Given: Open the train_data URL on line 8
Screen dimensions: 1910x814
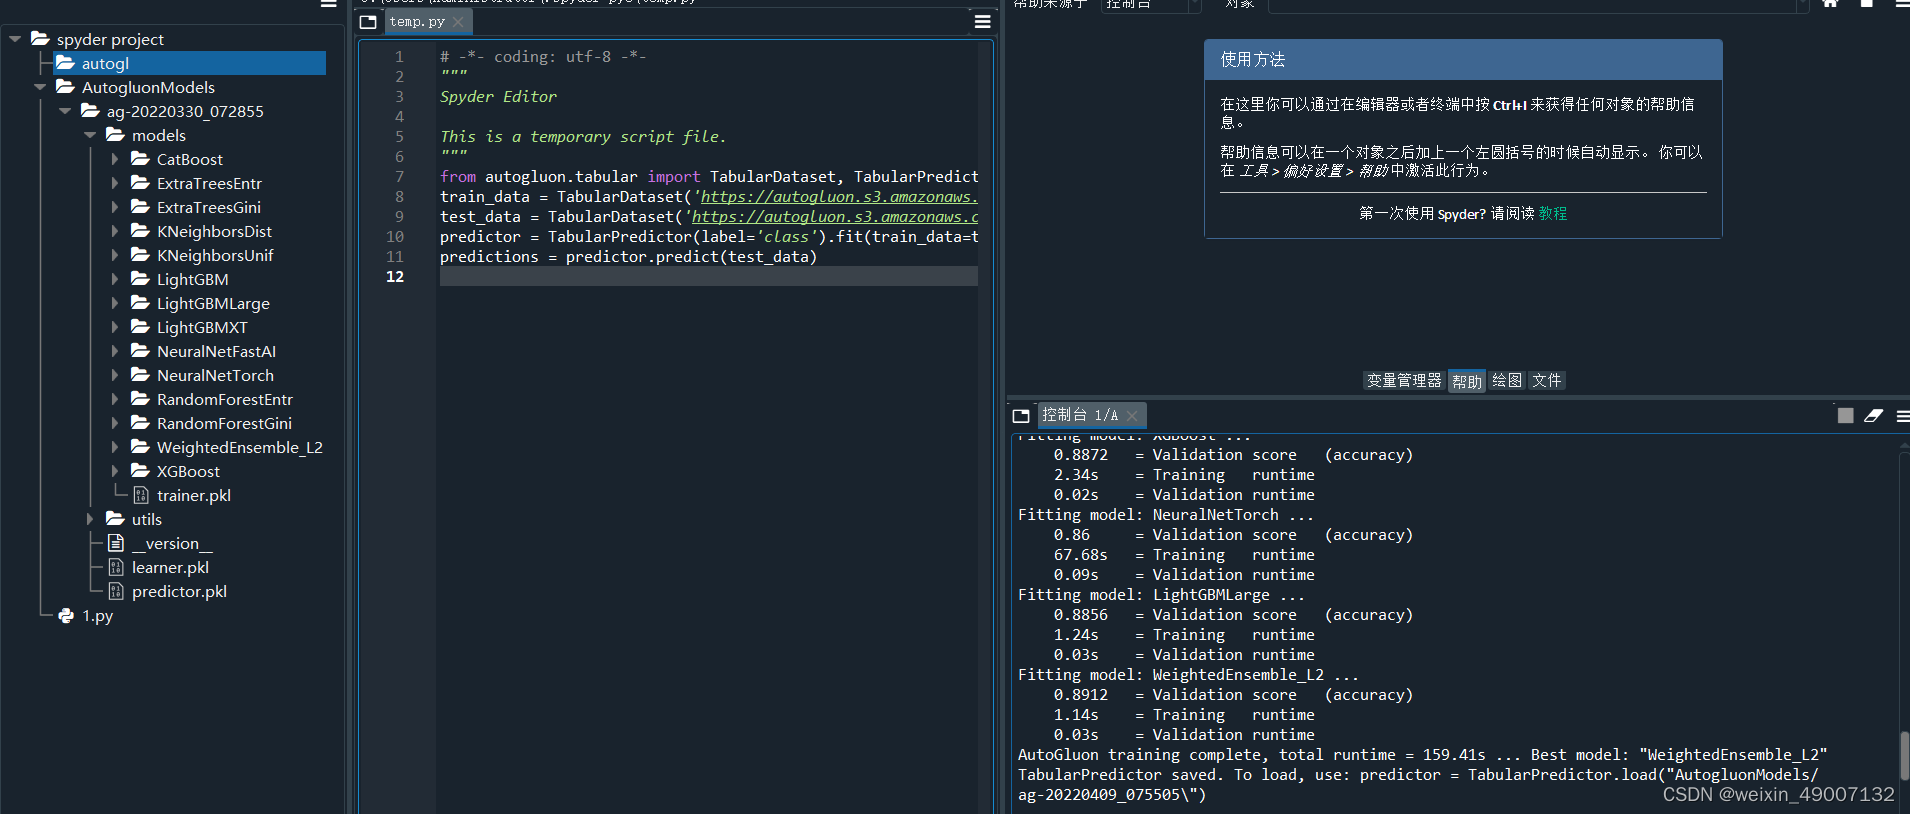Looking at the screenshot, I should click(x=839, y=197).
